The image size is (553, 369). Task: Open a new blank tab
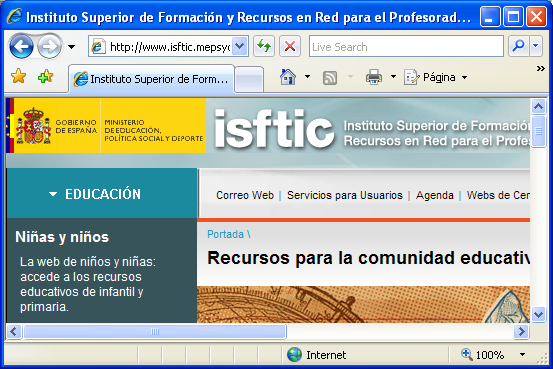pos(249,79)
